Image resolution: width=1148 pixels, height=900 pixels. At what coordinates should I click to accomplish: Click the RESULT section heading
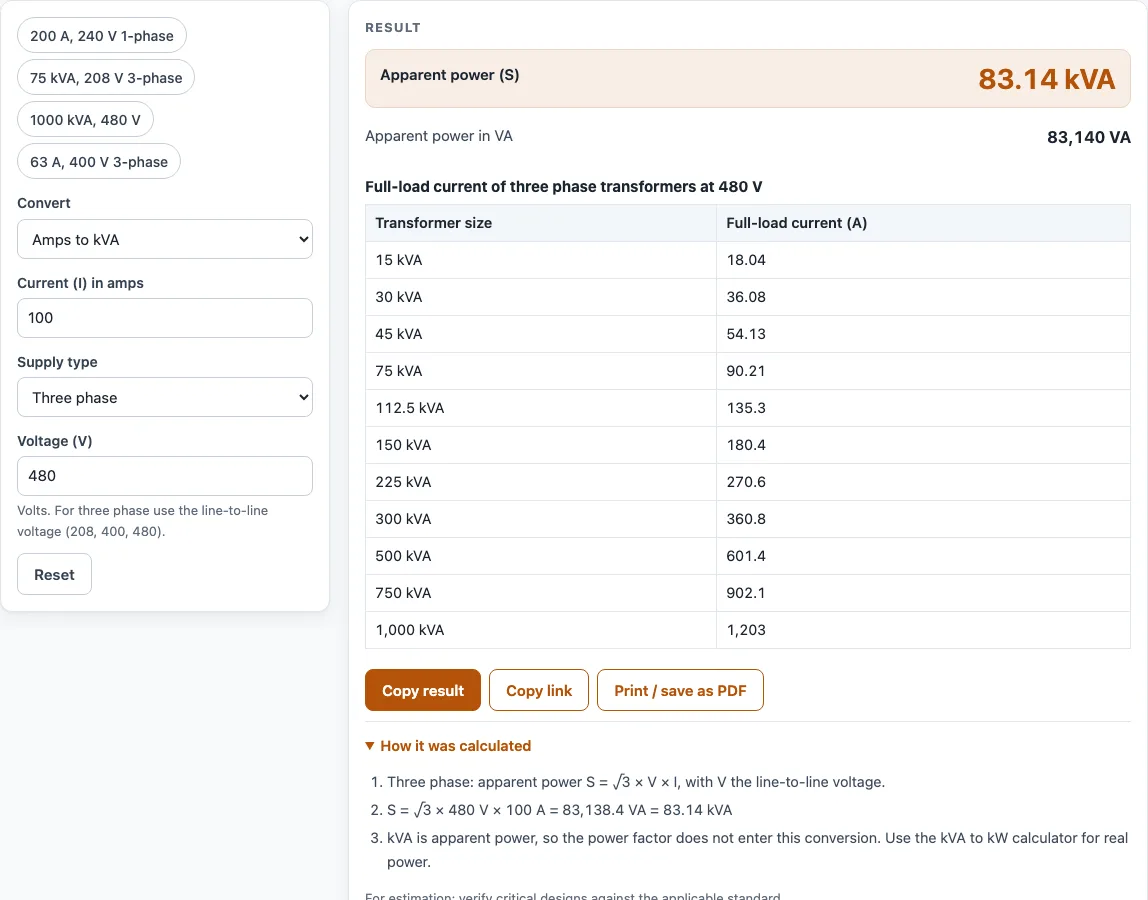tap(393, 28)
